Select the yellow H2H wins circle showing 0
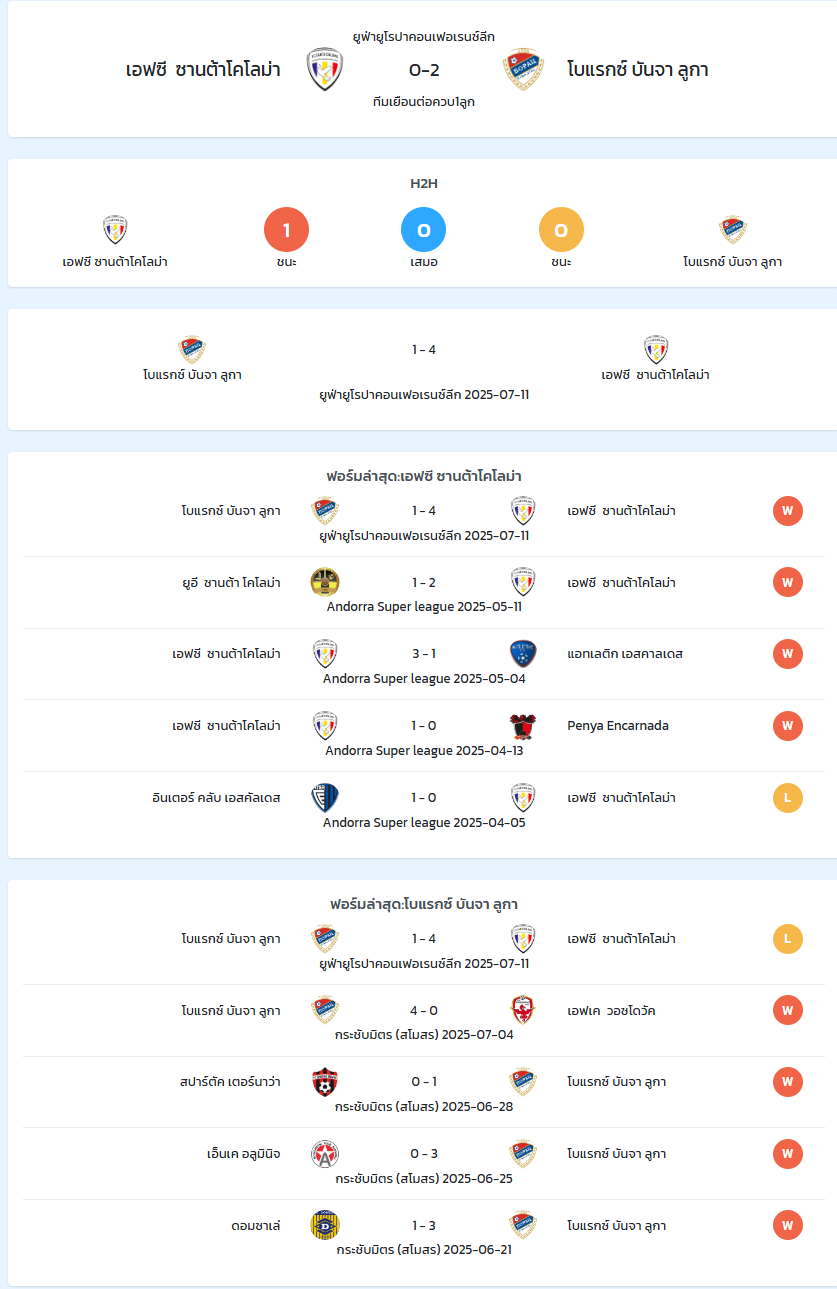The width and height of the screenshot is (837, 1289). pos(561,231)
